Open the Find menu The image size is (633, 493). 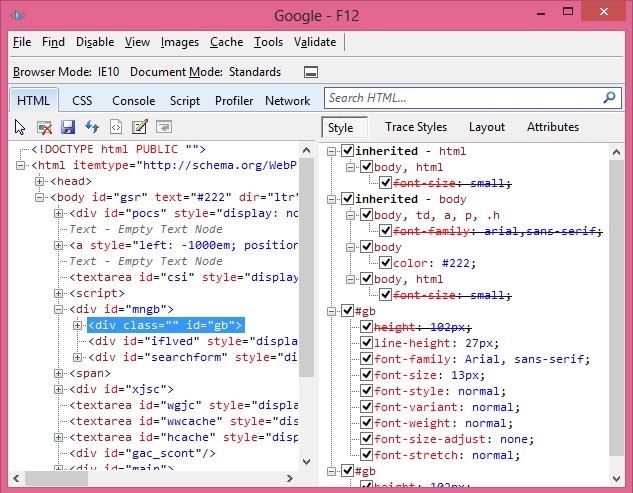53,42
